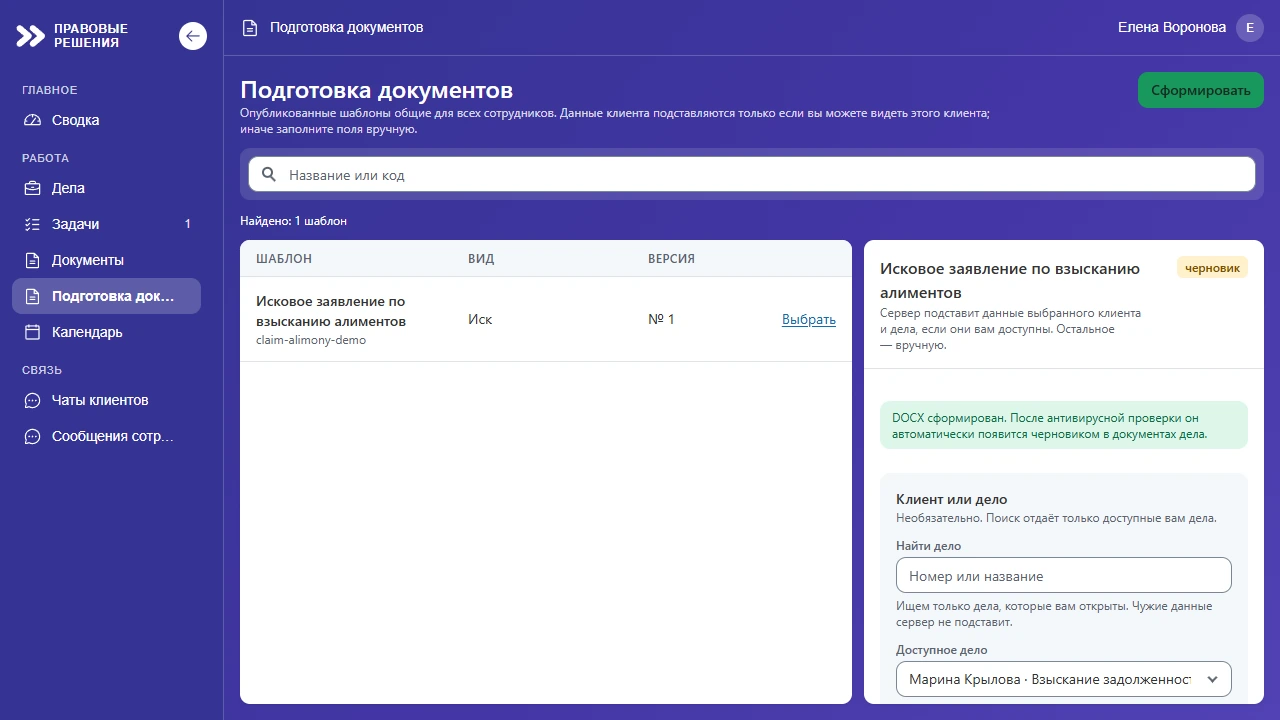Go to Дела section

[x=106, y=188]
